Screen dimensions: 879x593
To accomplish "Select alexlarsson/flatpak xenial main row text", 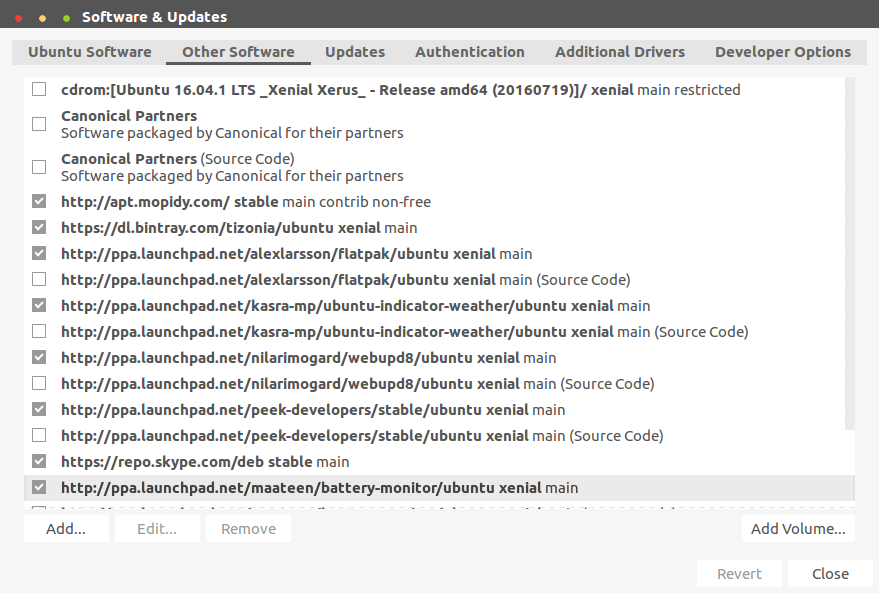I will [297, 254].
